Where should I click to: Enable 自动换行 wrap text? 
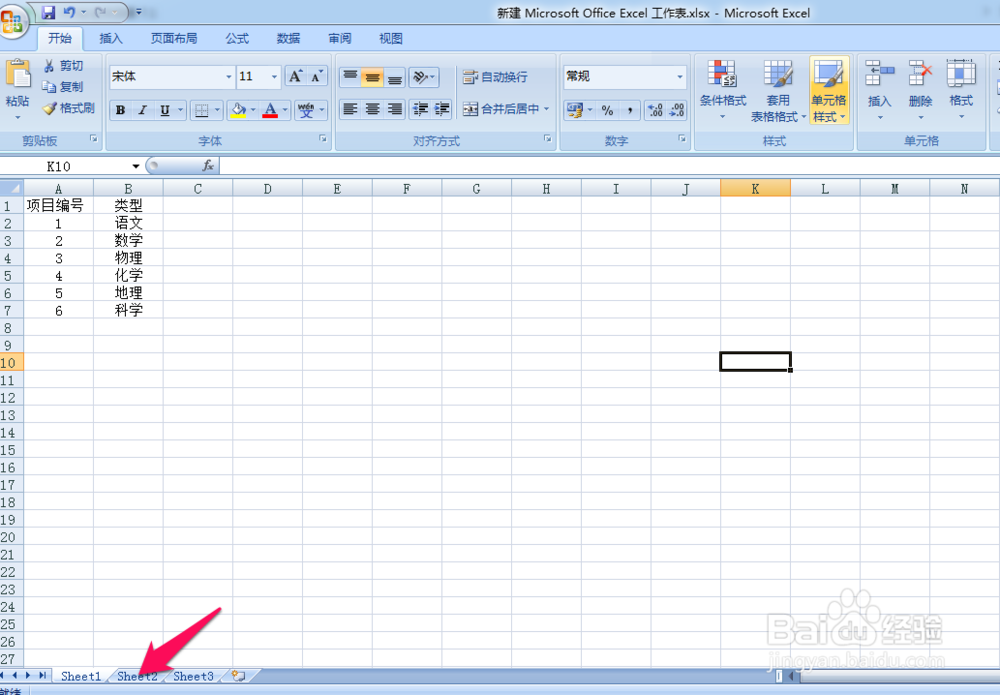pos(496,77)
